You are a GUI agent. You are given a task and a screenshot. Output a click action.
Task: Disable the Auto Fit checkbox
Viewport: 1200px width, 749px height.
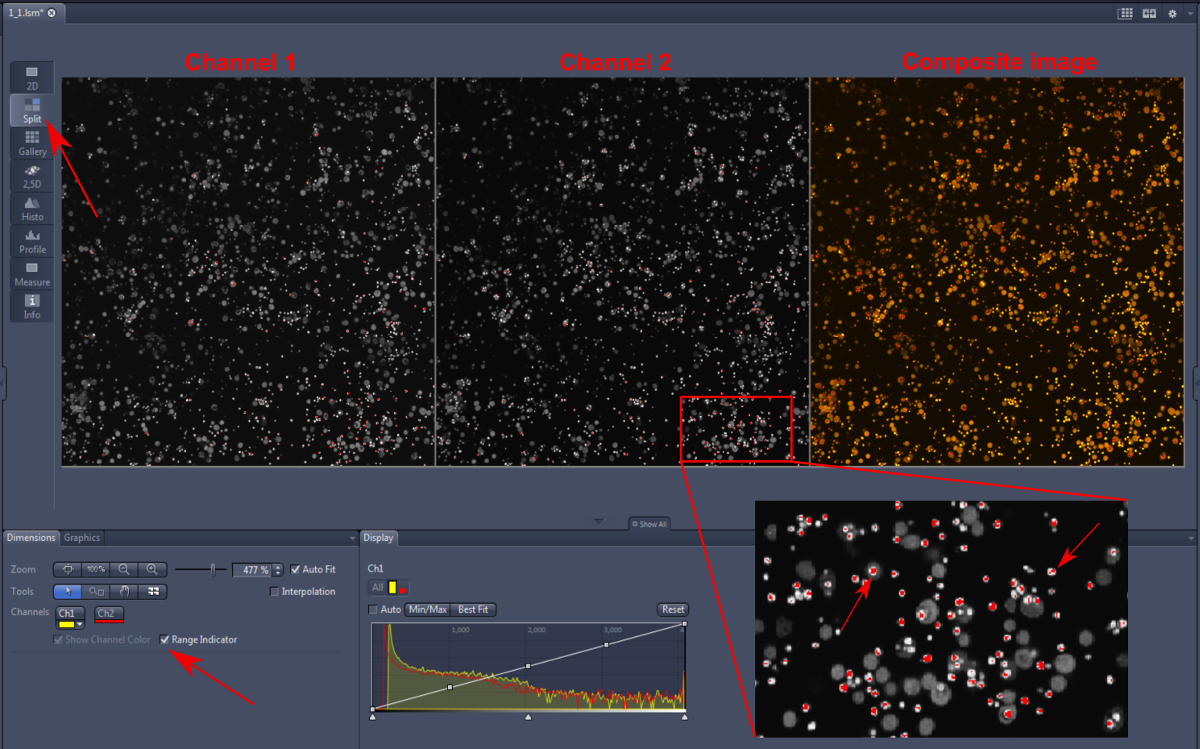295,570
